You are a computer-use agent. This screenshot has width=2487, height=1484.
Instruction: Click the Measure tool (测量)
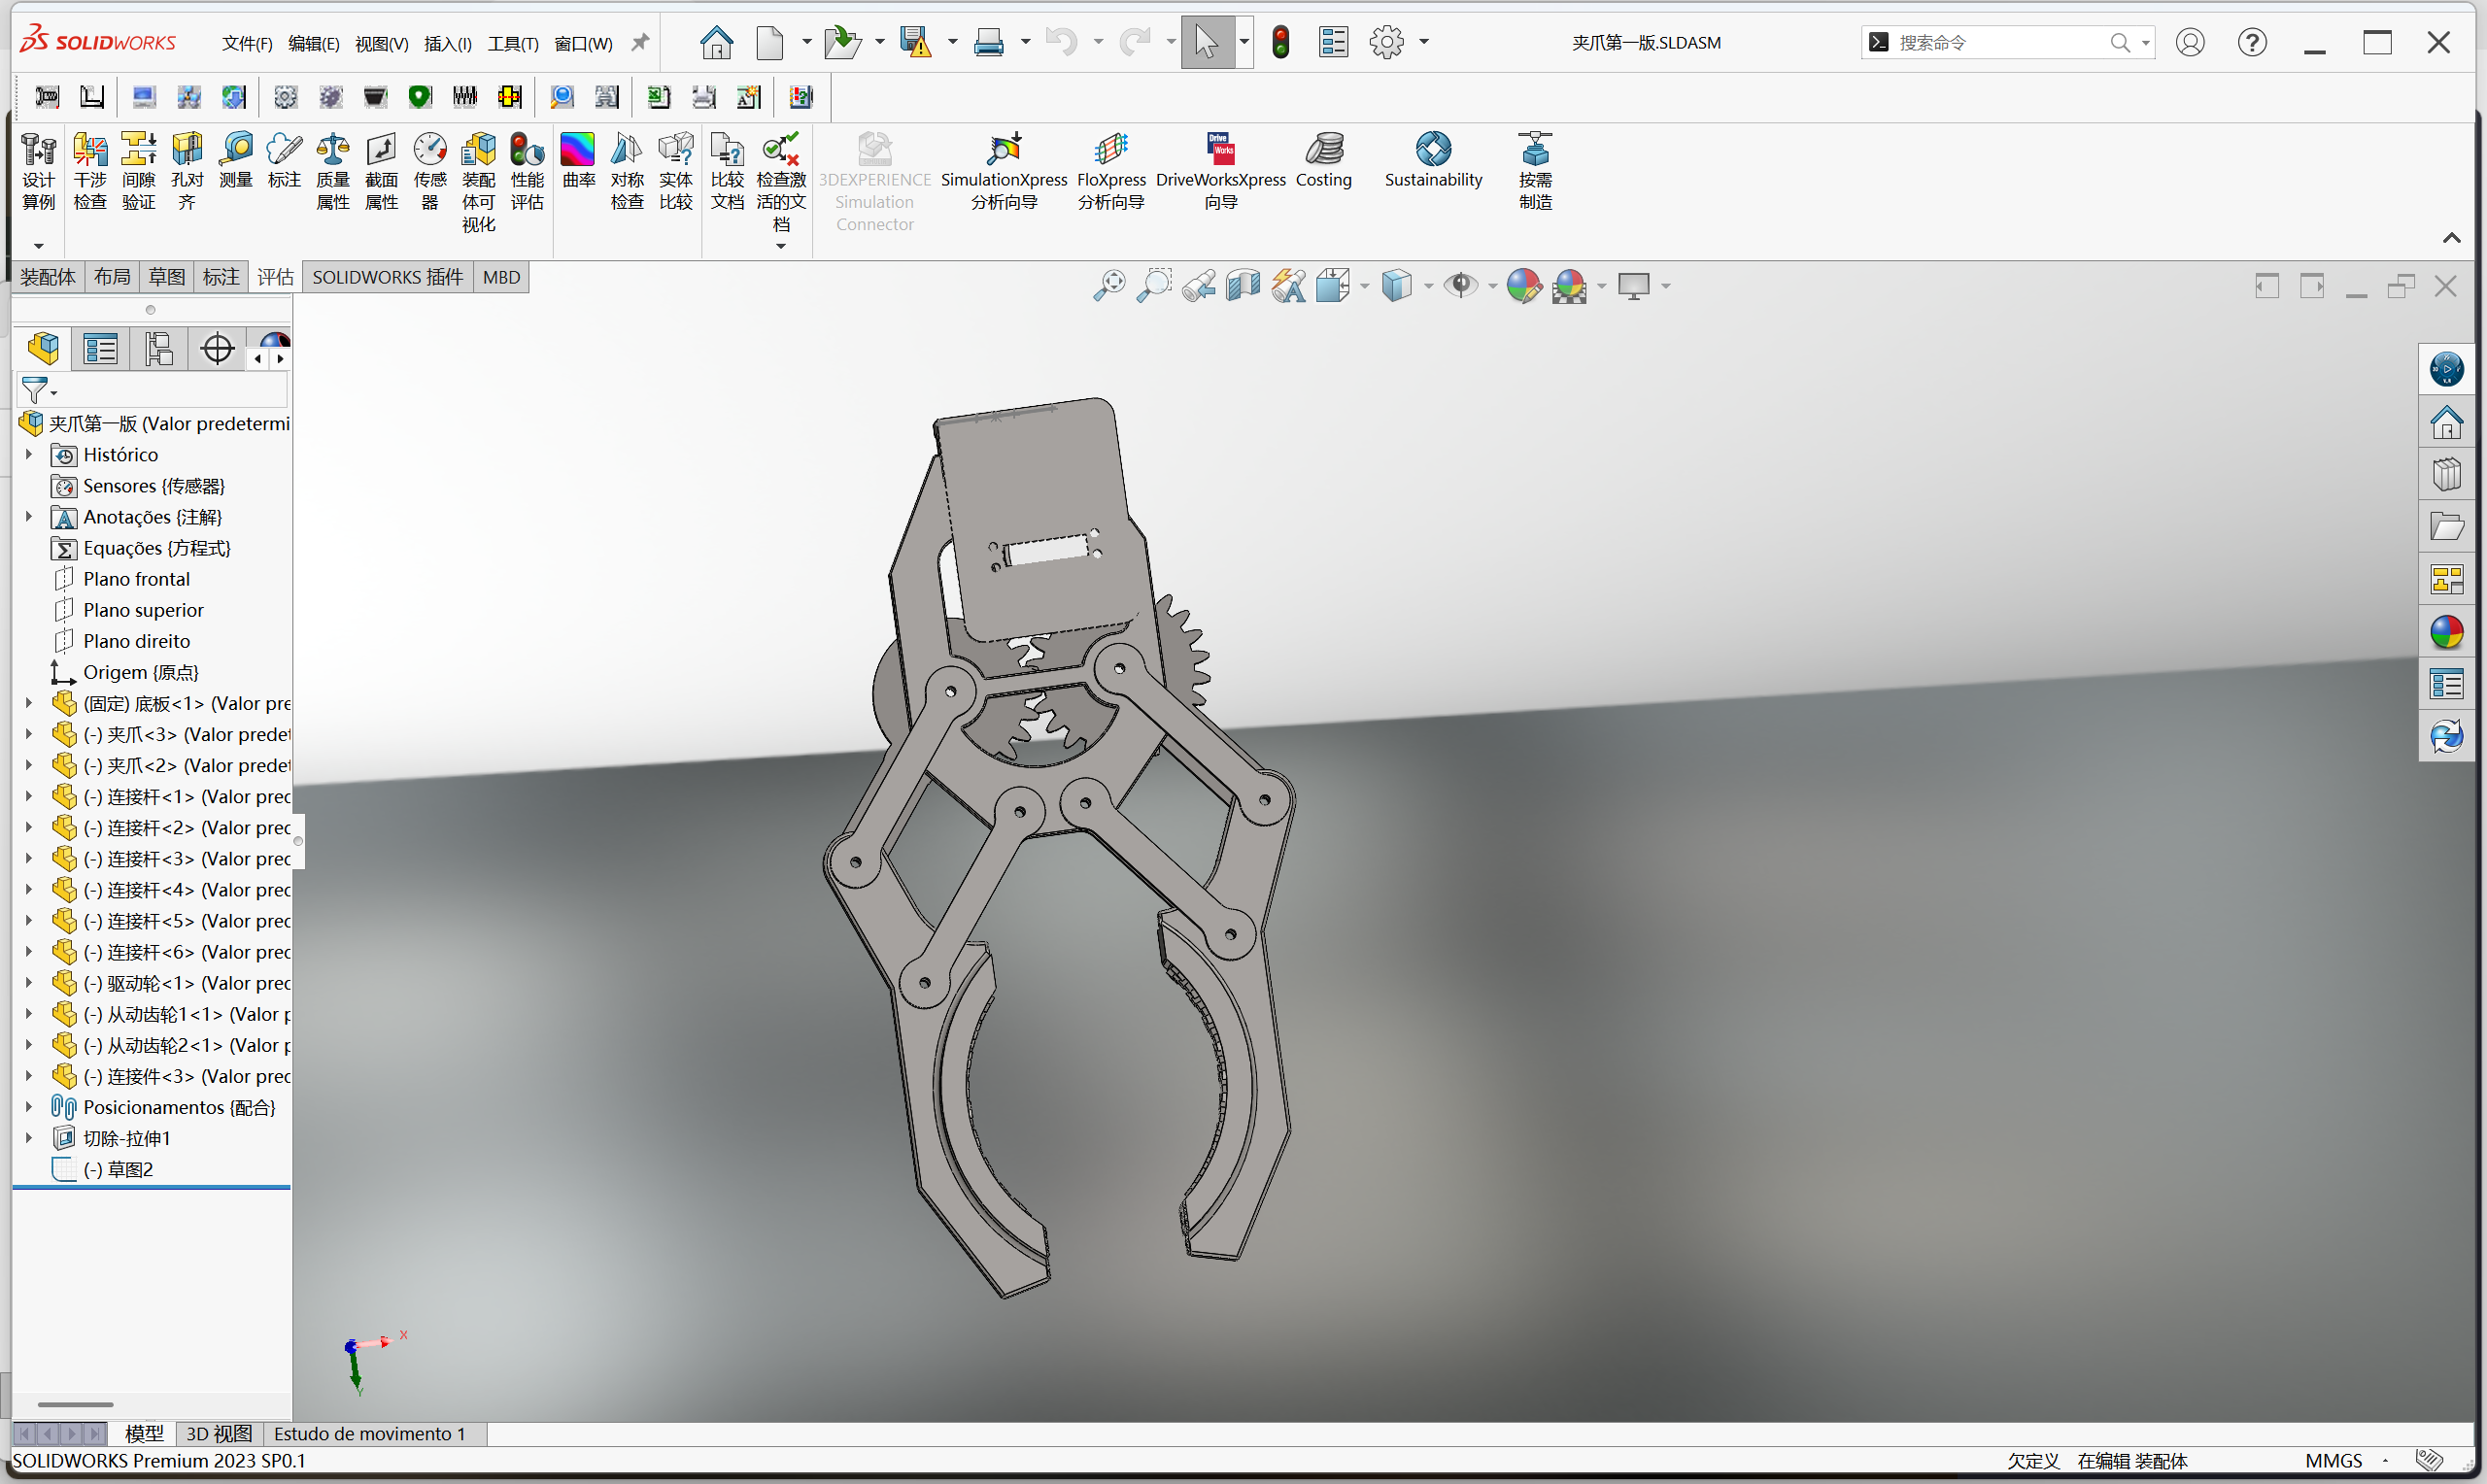(x=236, y=160)
